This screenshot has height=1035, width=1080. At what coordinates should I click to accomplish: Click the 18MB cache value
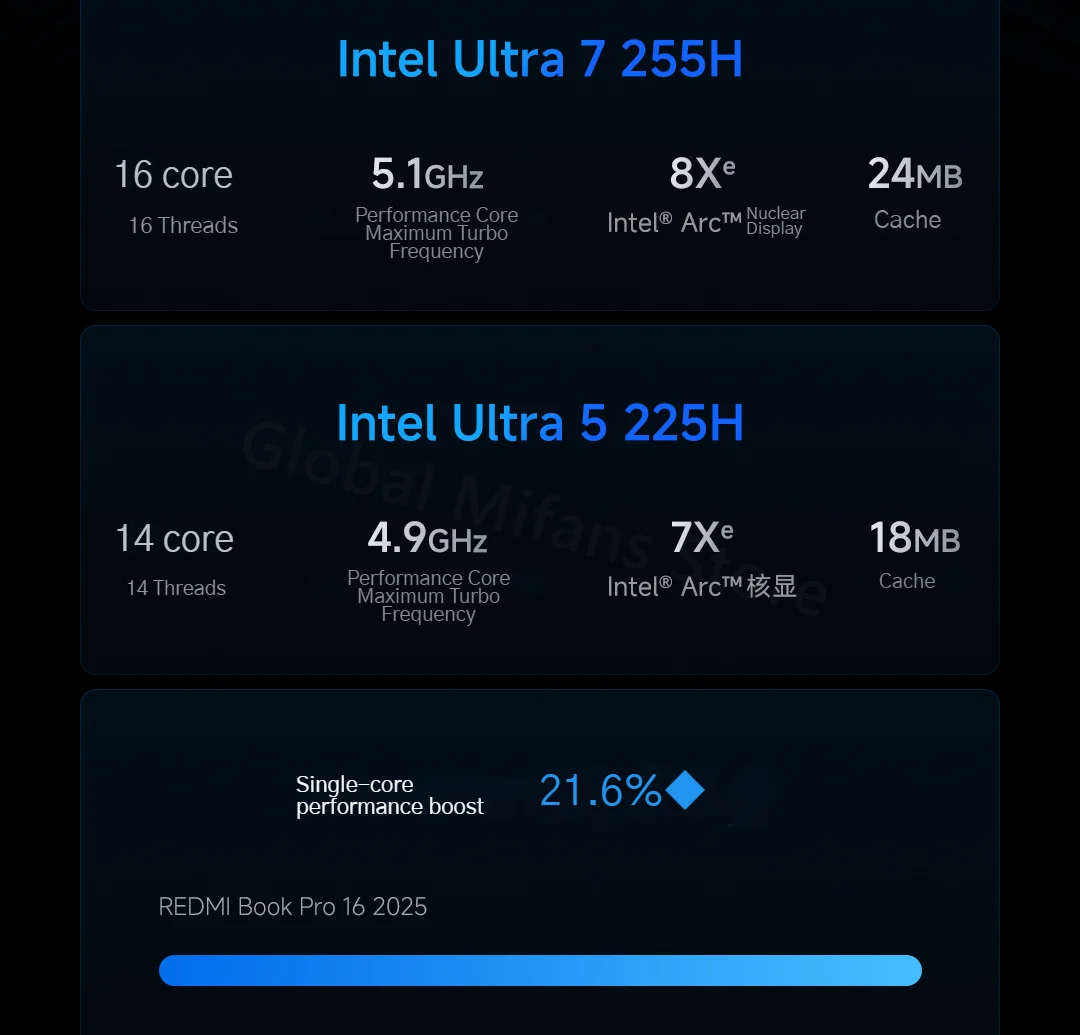pos(915,537)
